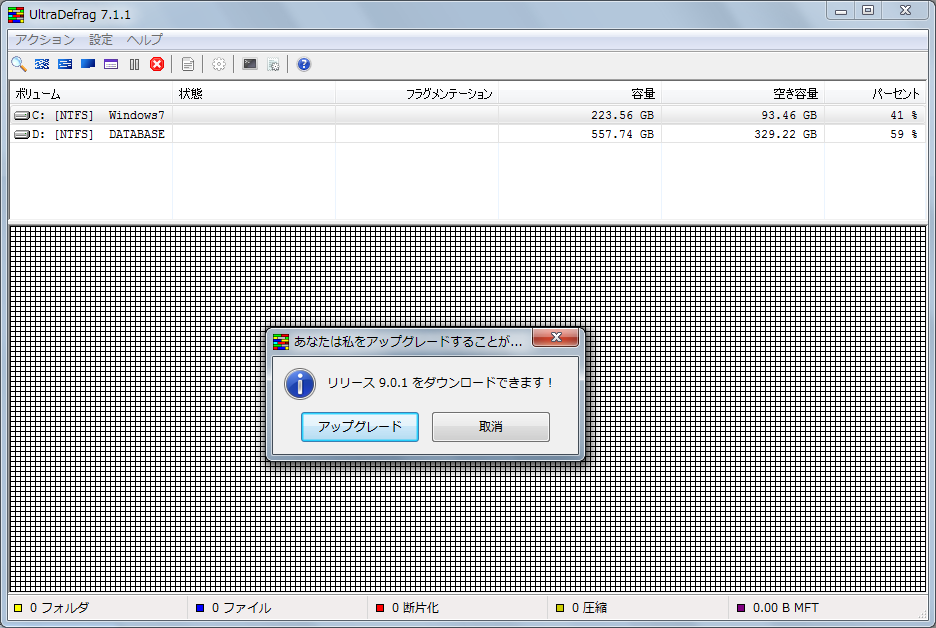Viewport: 936px width, 628px height.
Task: Click the UltraDefrag 7.1.1 title text
Action: tap(79, 14)
